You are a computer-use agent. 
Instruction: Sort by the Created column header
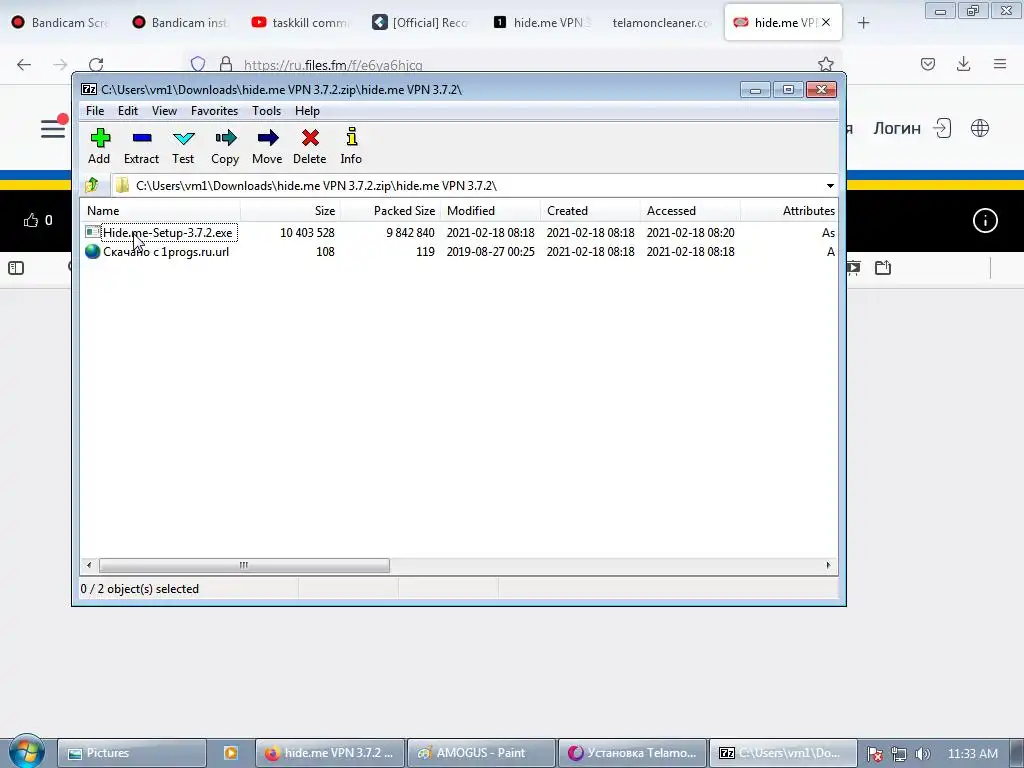pyautogui.click(x=590, y=211)
